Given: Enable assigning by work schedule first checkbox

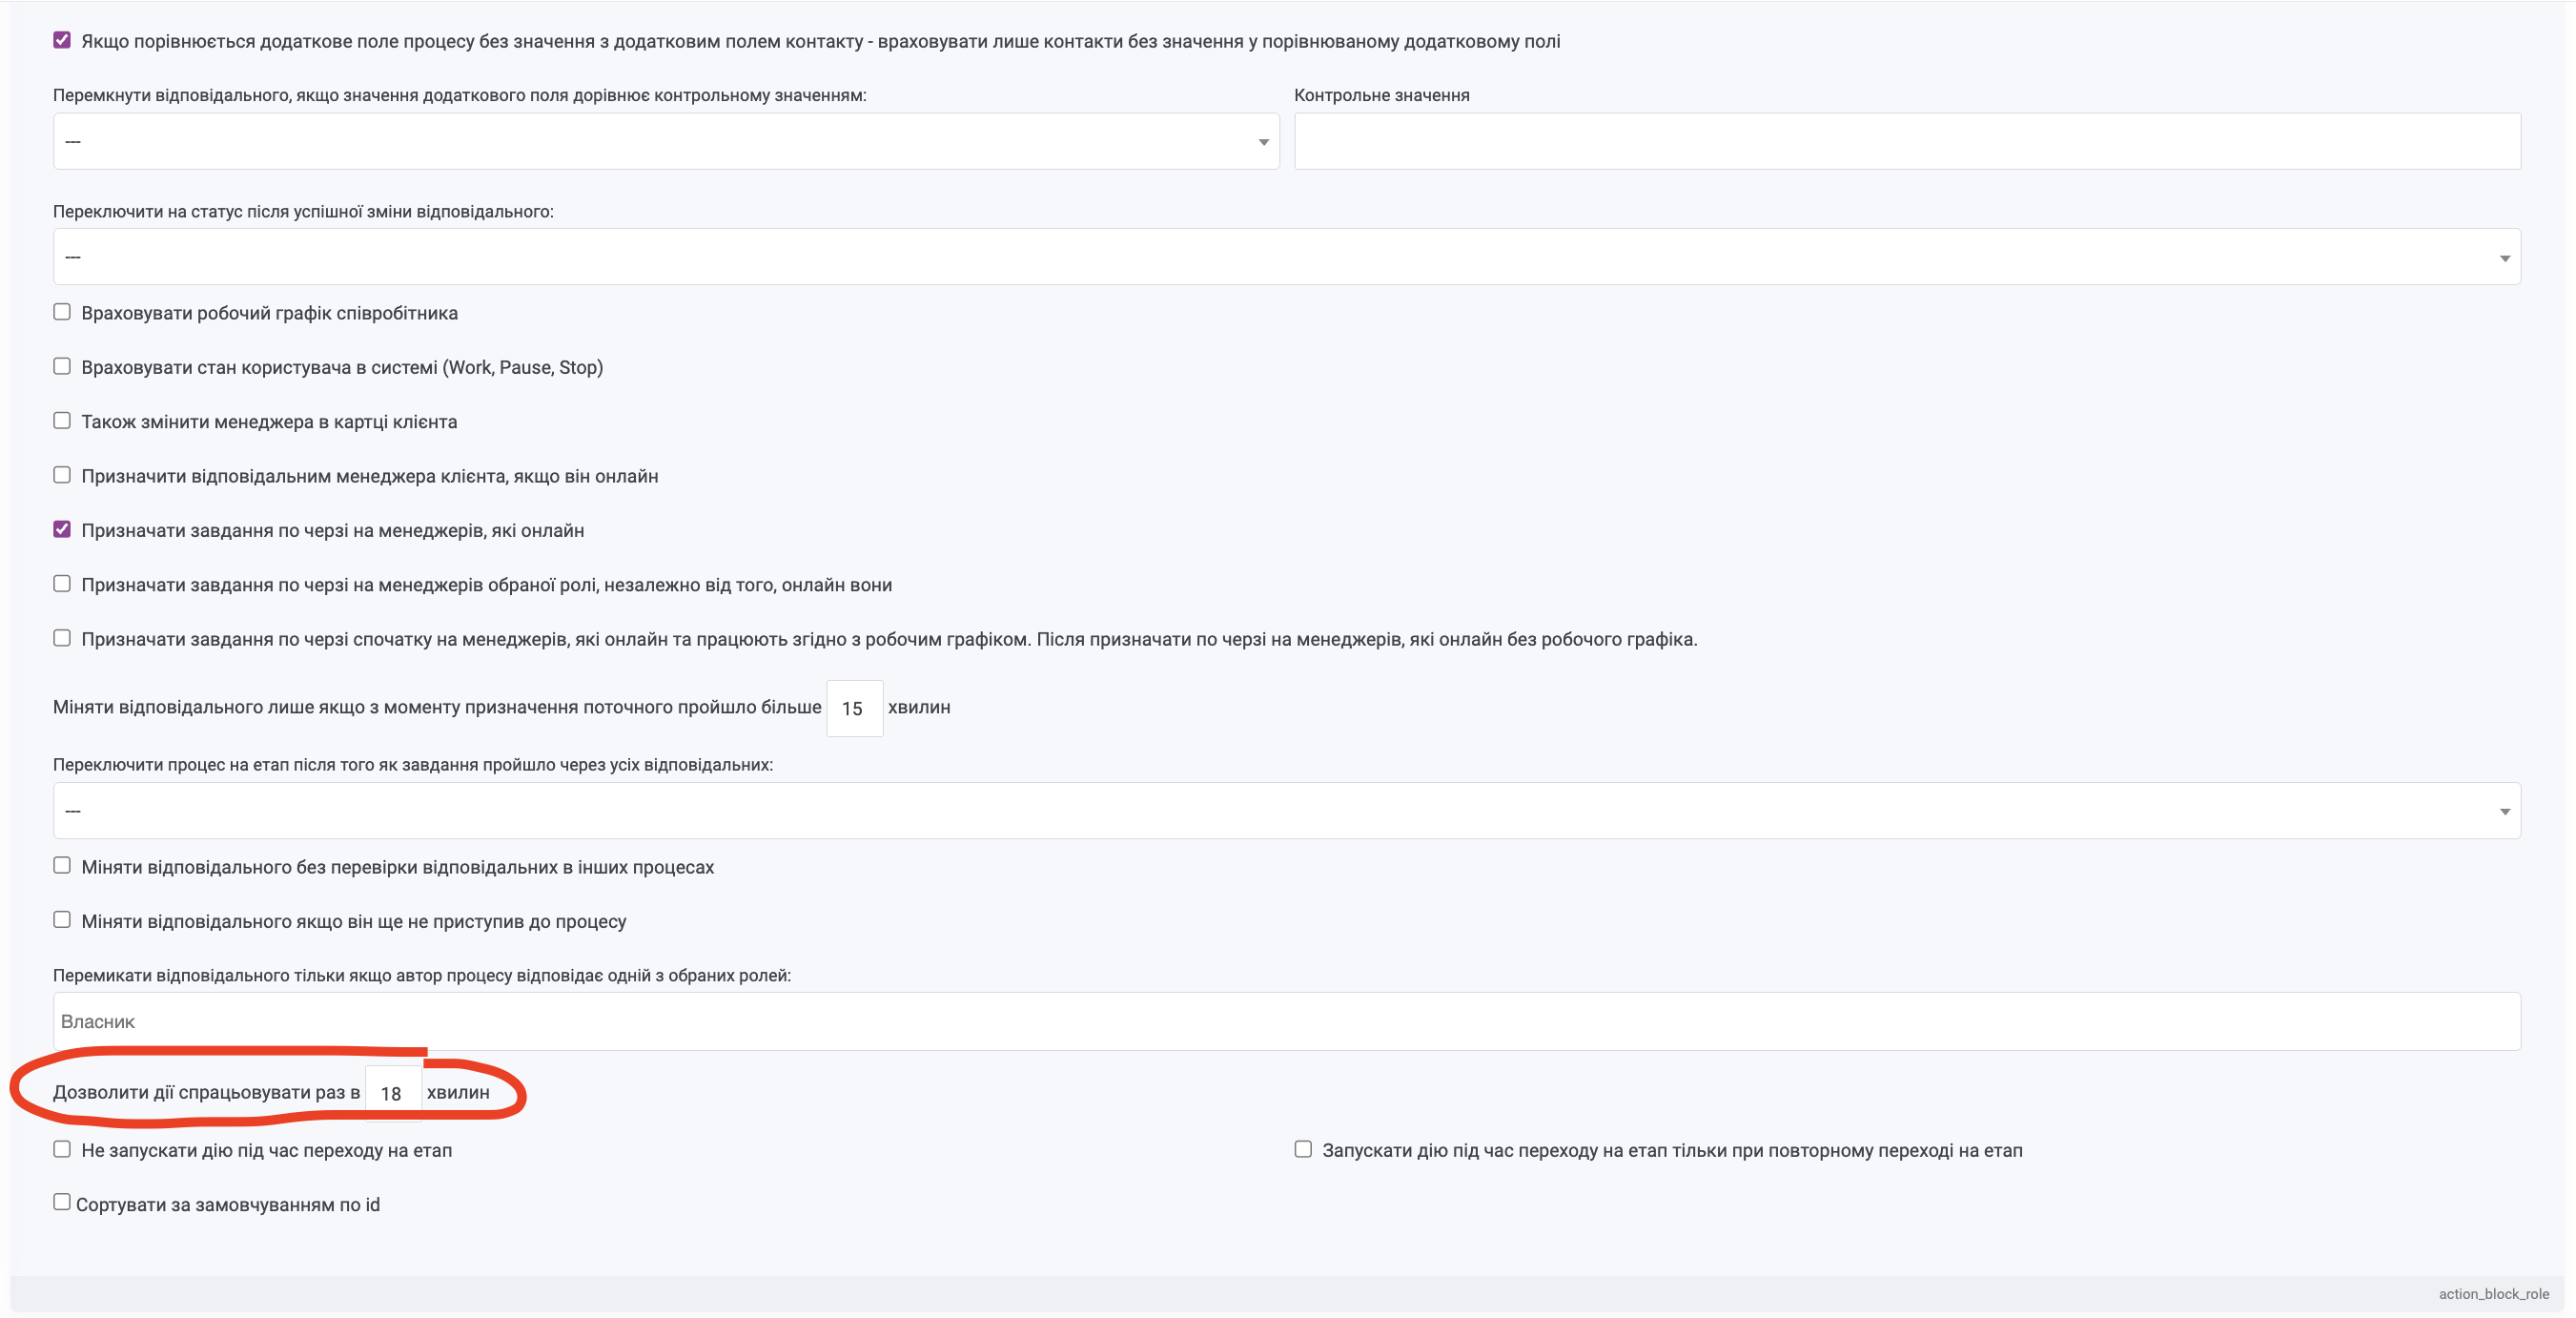Looking at the screenshot, I should pos(62,638).
